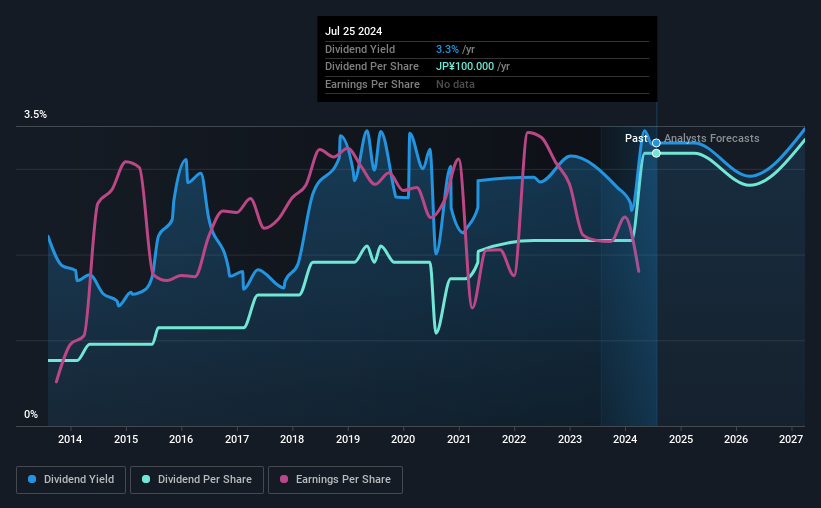Click the 2015 x-axis label
Screen dimensions: 821x508
point(126,439)
